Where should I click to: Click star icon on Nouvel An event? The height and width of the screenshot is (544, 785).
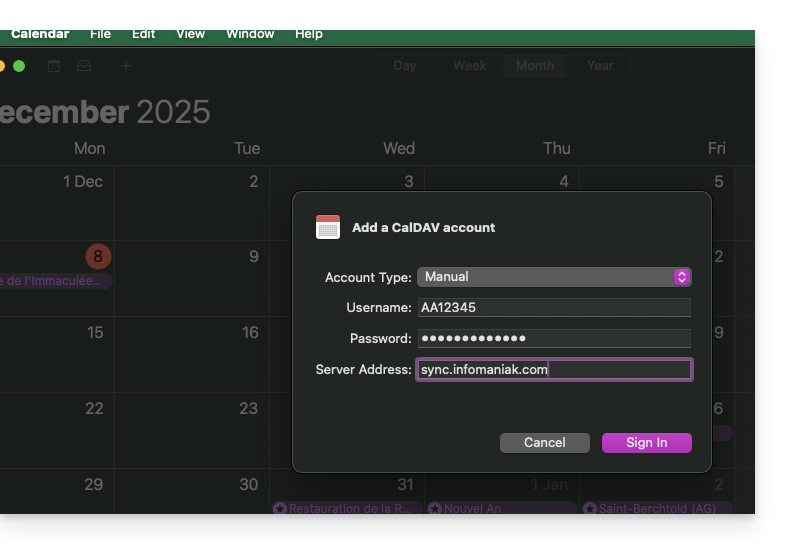[x=435, y=509]
